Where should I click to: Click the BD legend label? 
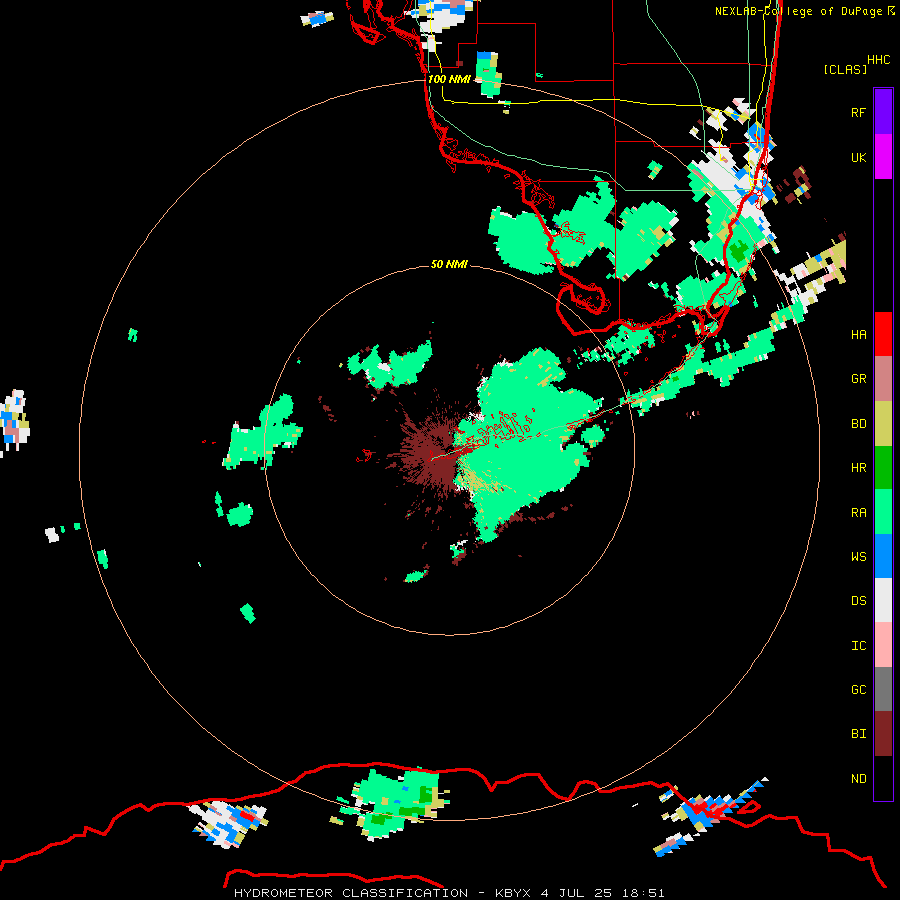858,424
